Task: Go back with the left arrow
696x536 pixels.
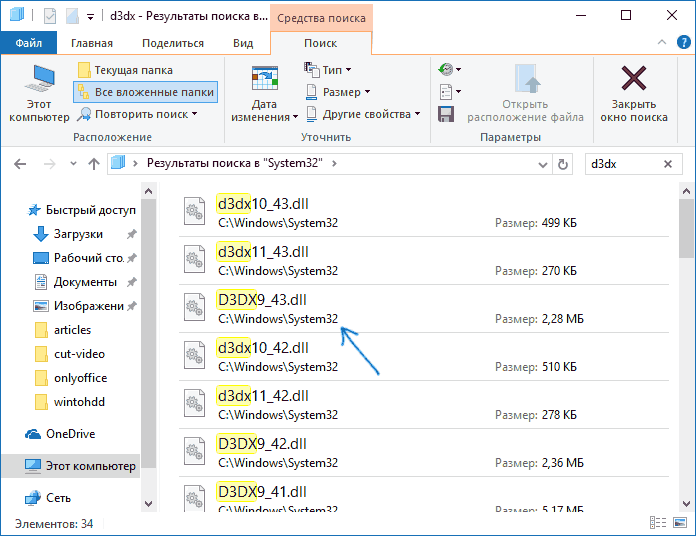Action: pos(20,164)
